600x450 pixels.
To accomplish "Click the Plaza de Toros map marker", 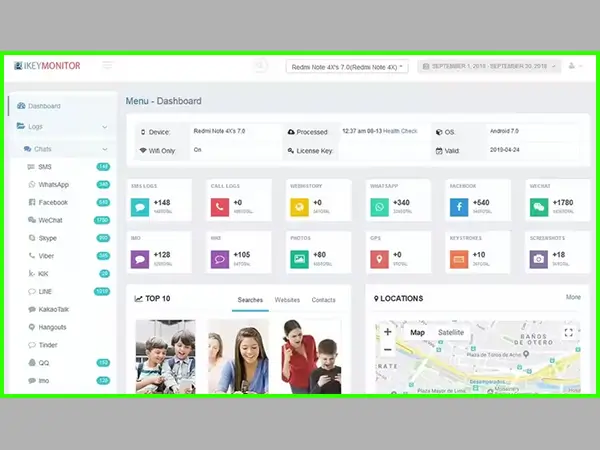I will point(526,354).
